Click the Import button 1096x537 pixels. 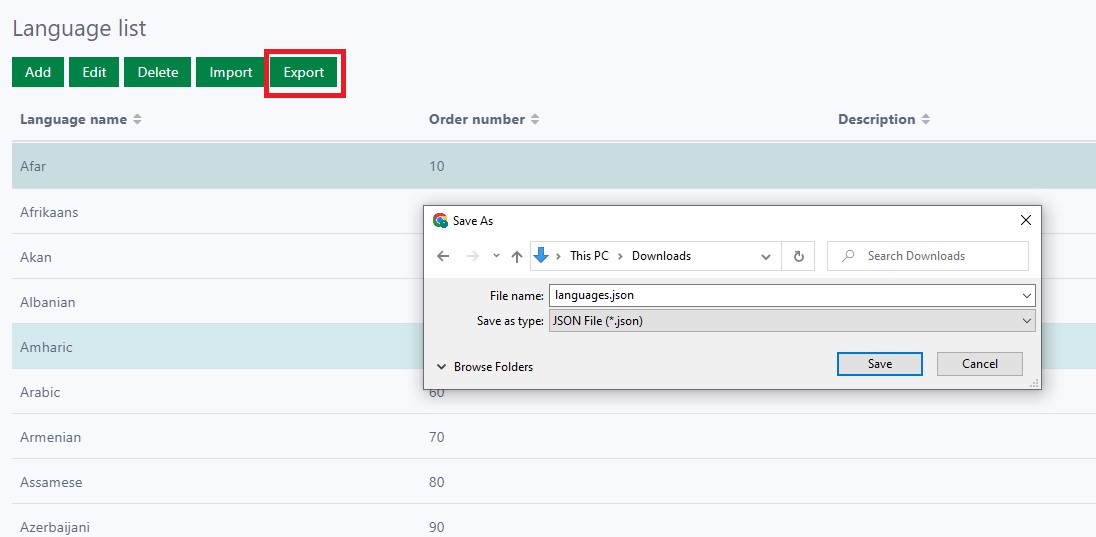pyautogui.click(x=231, y=72)
